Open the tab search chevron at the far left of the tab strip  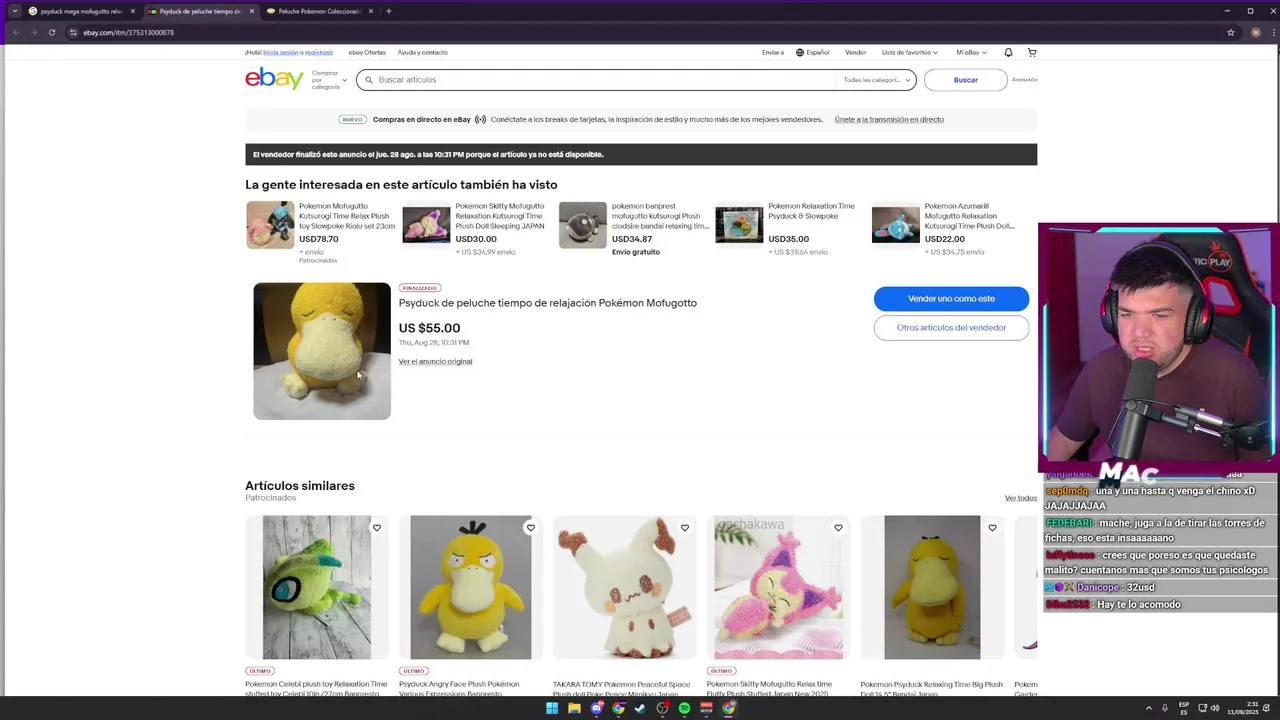[14, 11]
